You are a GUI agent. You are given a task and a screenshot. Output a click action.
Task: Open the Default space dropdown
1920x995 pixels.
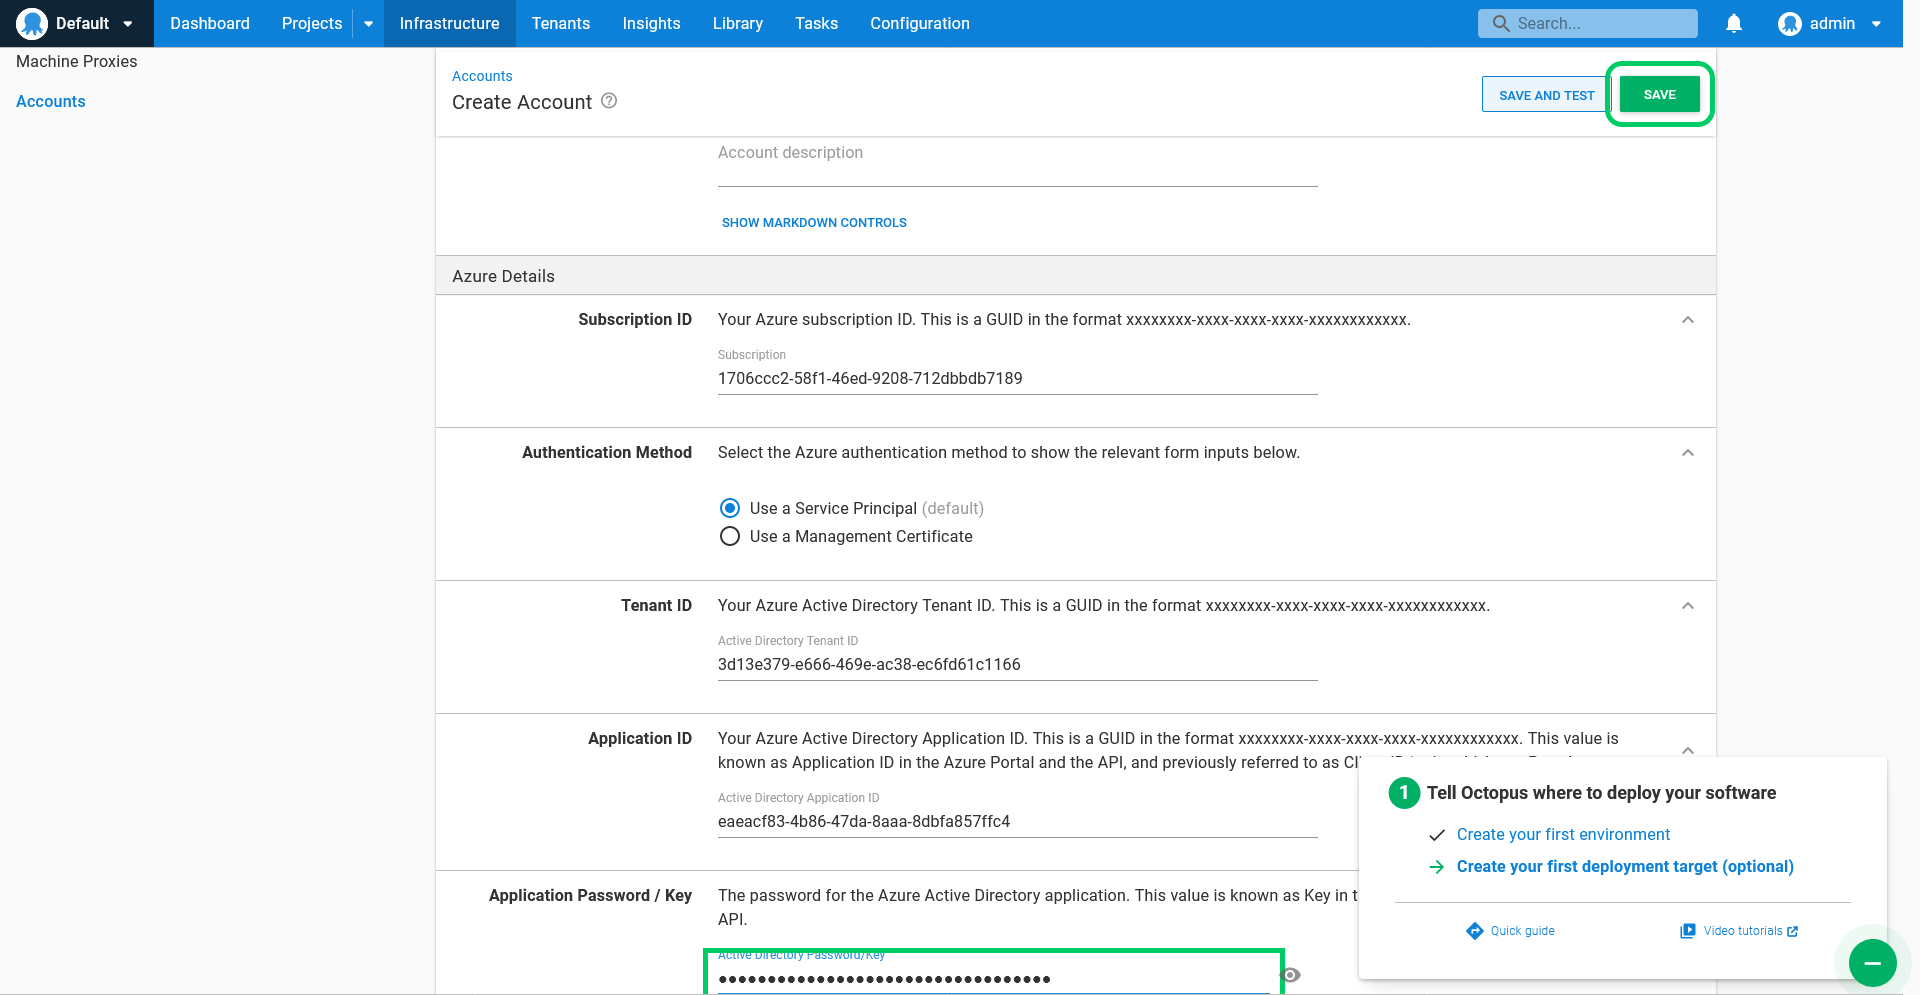tap(77, 23)
